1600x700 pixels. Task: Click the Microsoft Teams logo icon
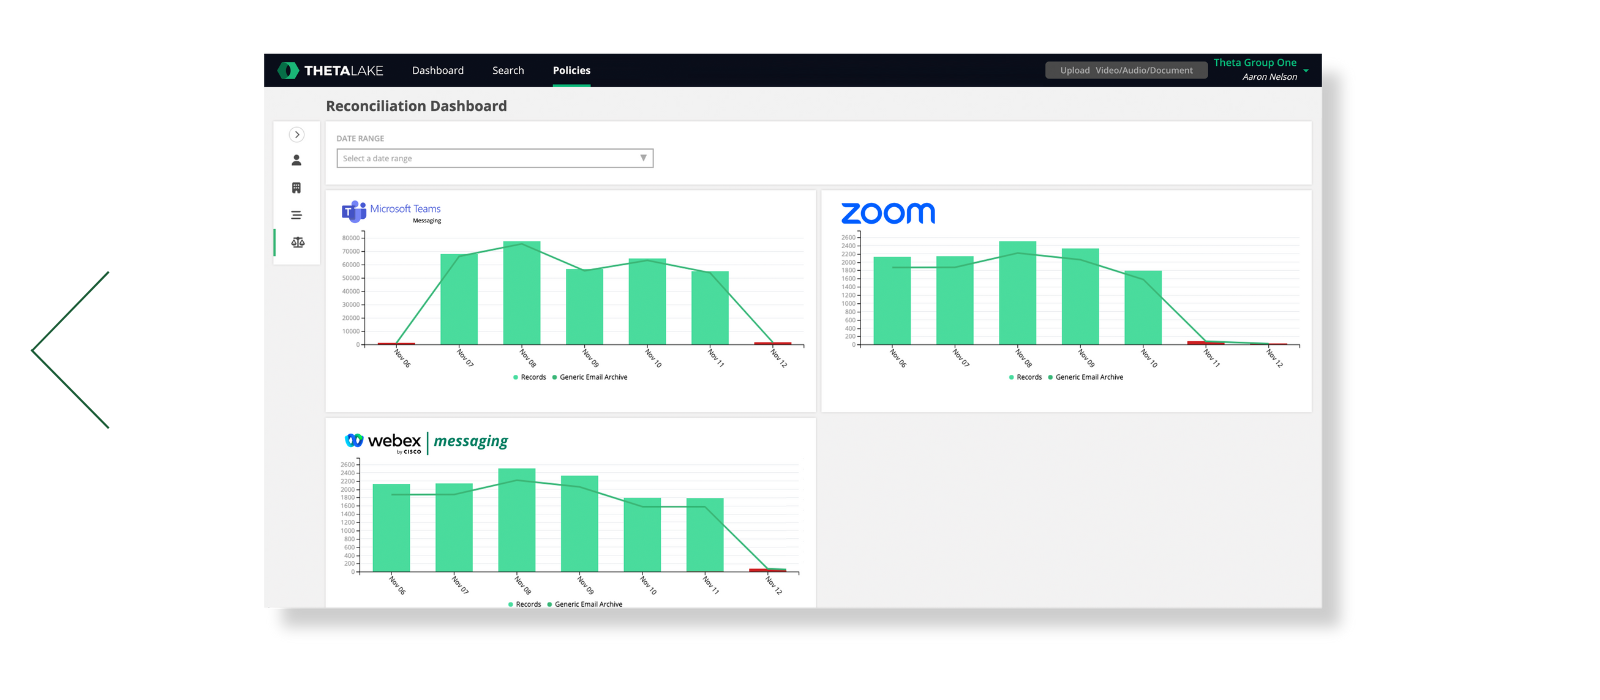(x=354, y=211)
